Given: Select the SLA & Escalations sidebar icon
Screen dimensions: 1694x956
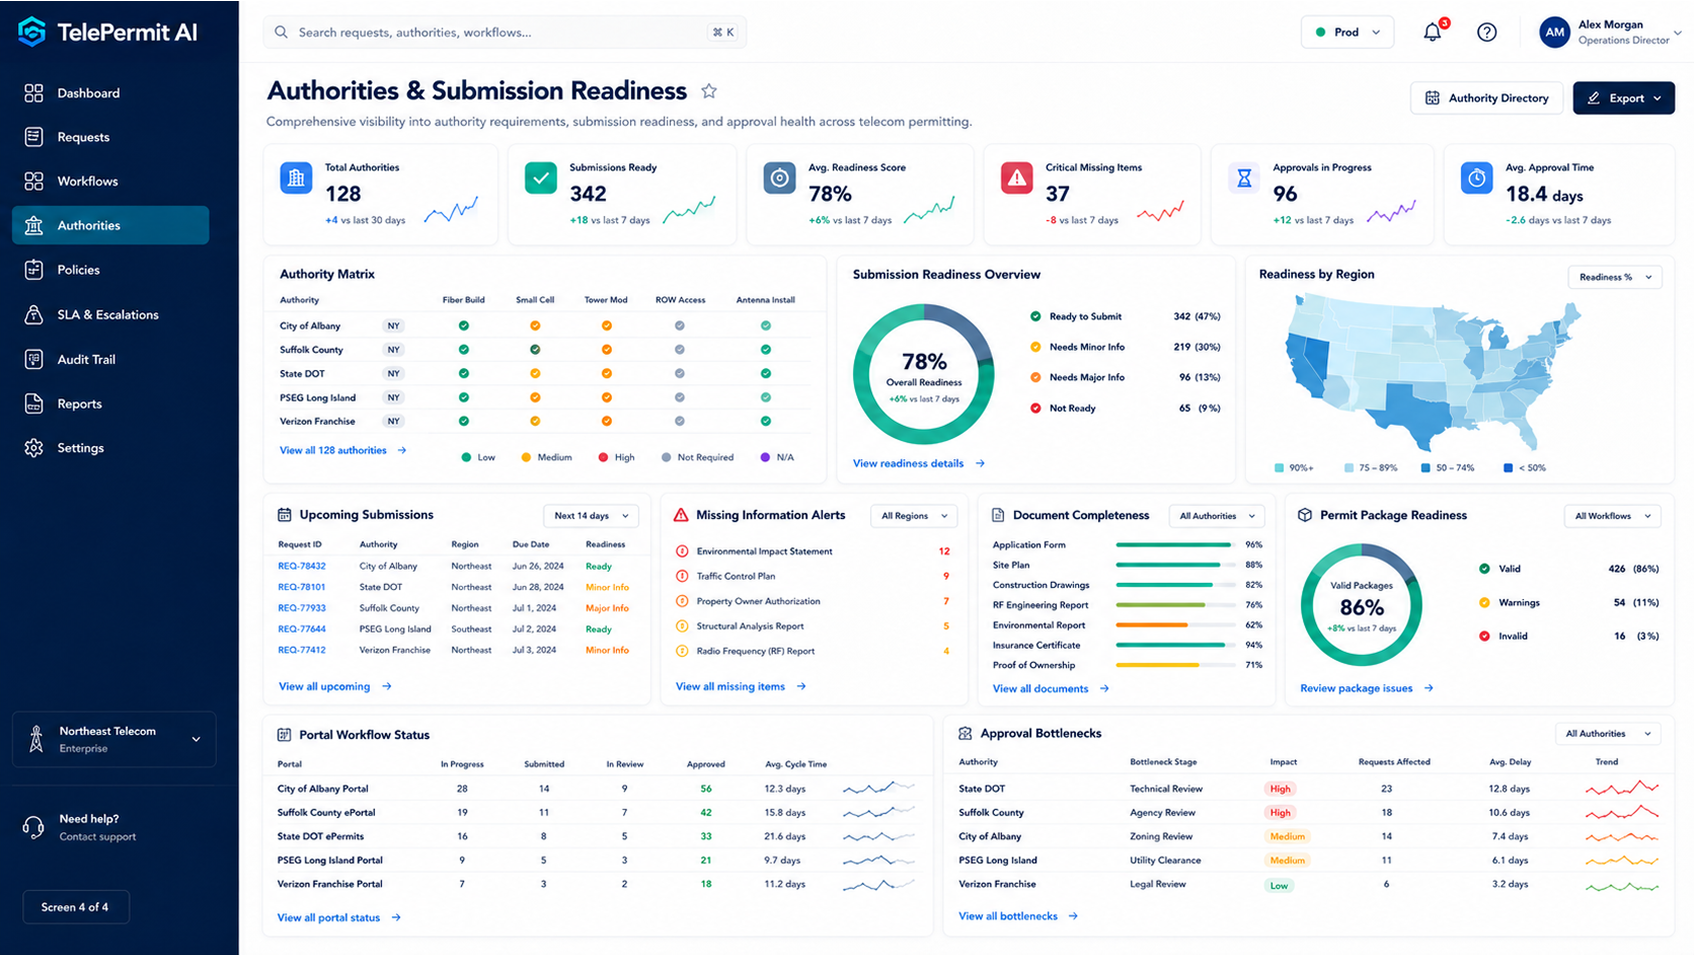Looking at the screenshot, I should 34,315.
